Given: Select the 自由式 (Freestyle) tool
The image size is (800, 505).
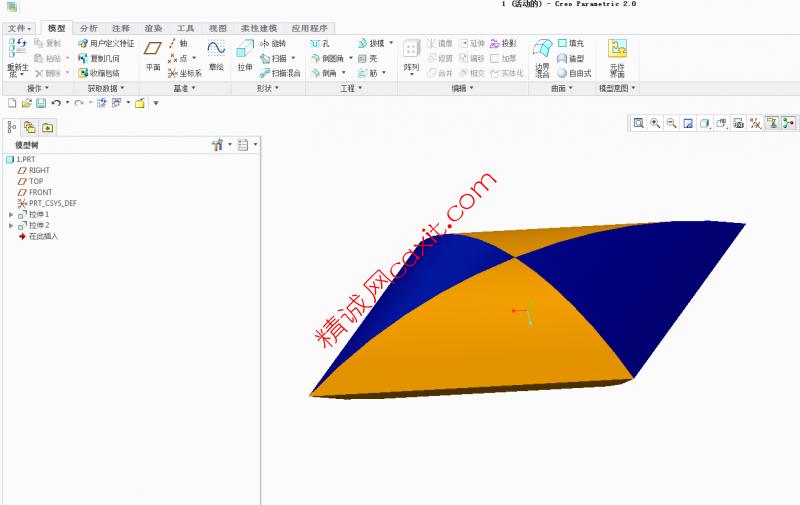Looking at the screenshot, I should 574,73.
